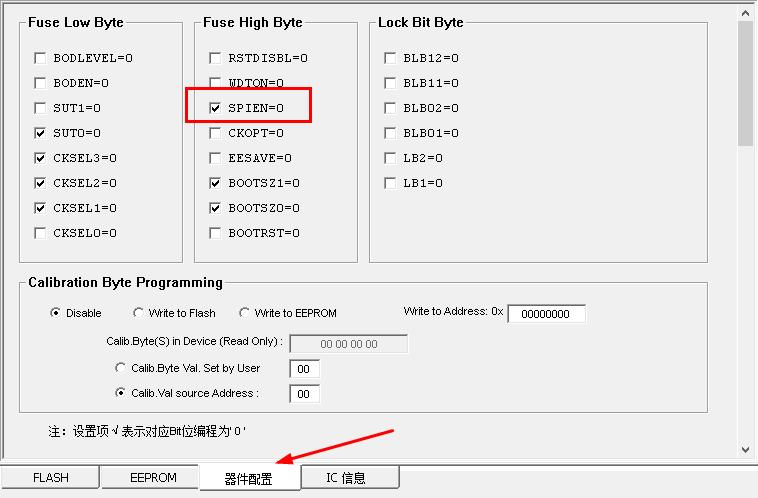Open the EEPROM tab
758x498 pixels.
[x=153, y=478]
